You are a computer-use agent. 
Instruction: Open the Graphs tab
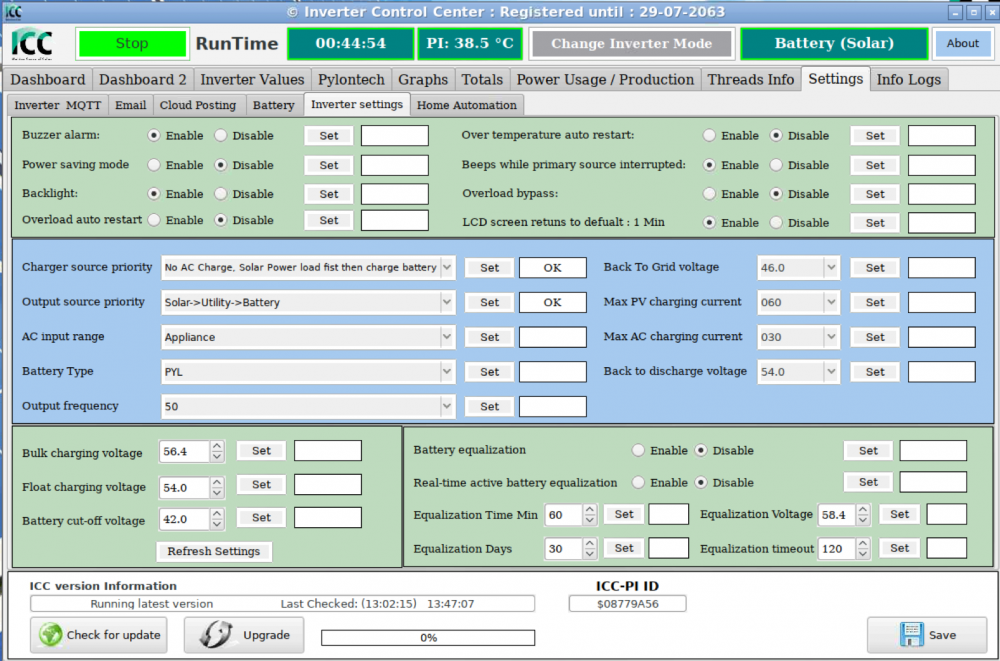[x=423, y=80]
